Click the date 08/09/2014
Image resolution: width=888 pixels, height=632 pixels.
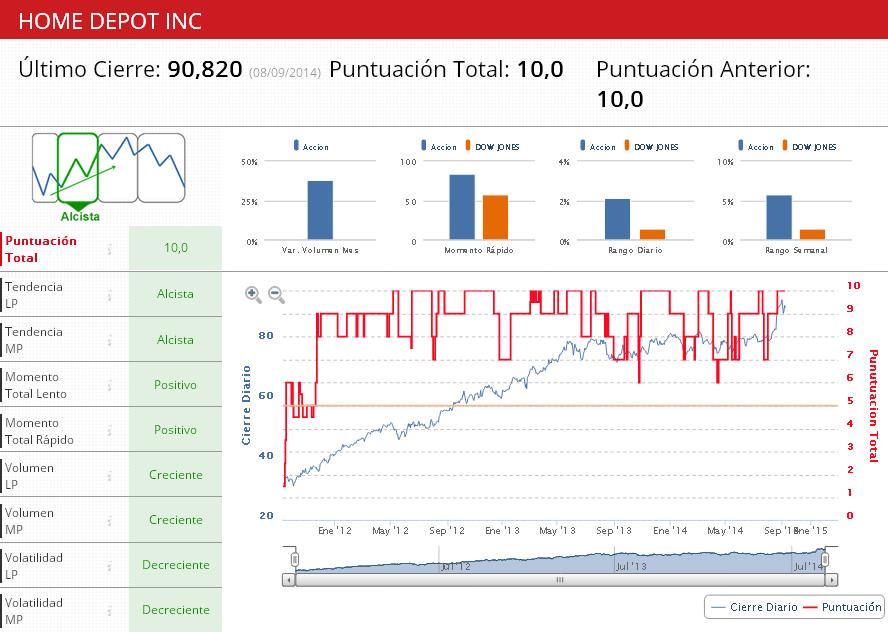tap(285, 72)
